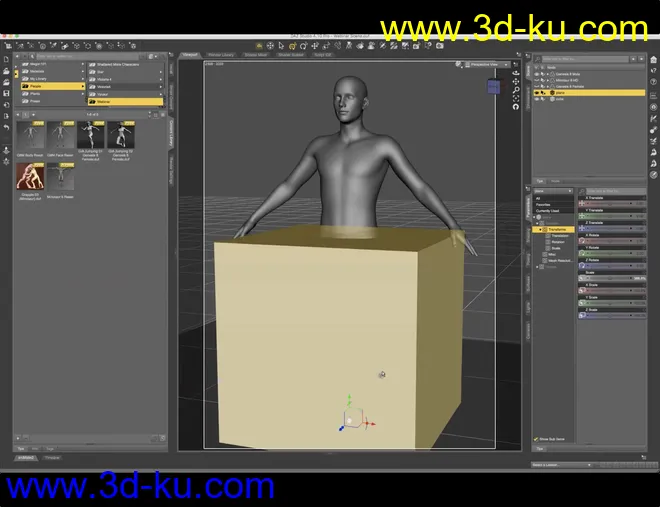Select the Grapple 03 pose thumbnail
This screenshot has width=660, height=507.
[28, 178]
